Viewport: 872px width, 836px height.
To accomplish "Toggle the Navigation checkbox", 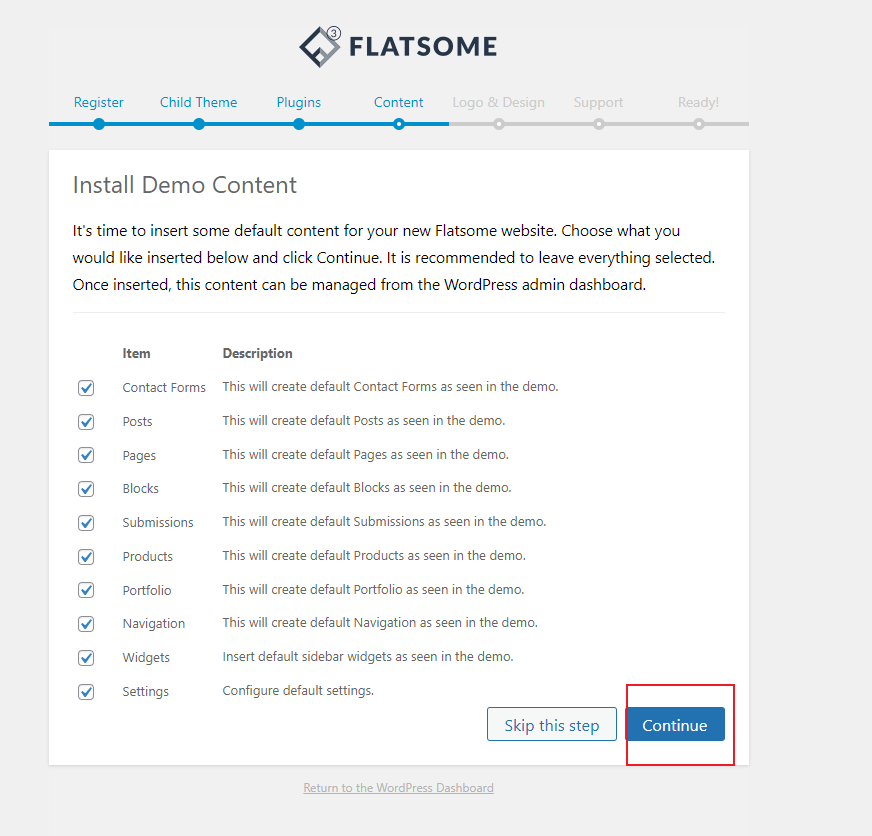I will pyautogui.click(x=86, y=624).
